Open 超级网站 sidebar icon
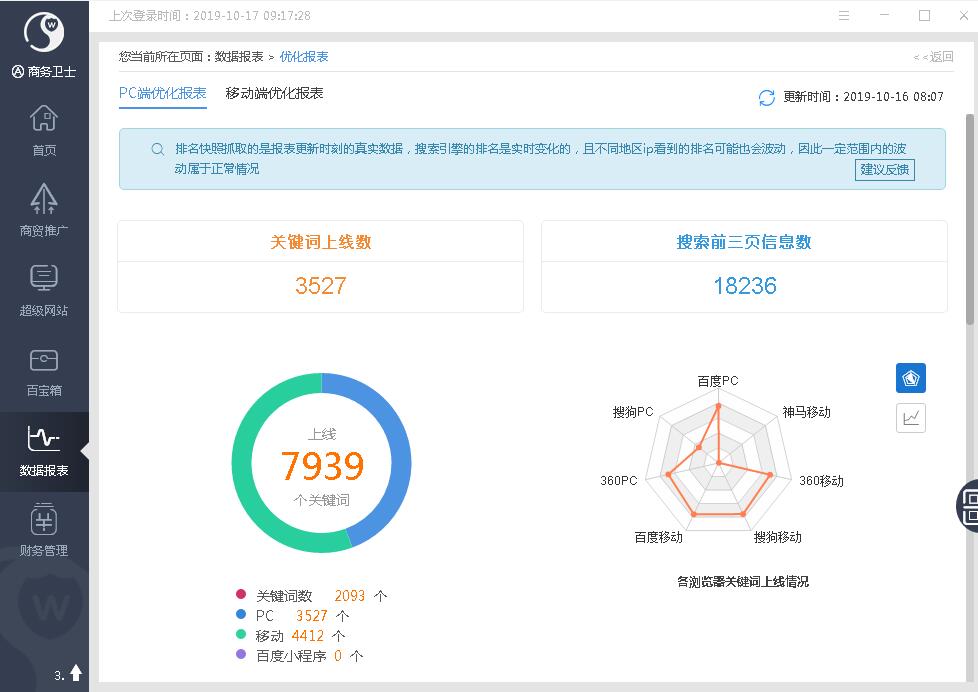The height and width of the screenshot is (692, 978). coord(44,290)
